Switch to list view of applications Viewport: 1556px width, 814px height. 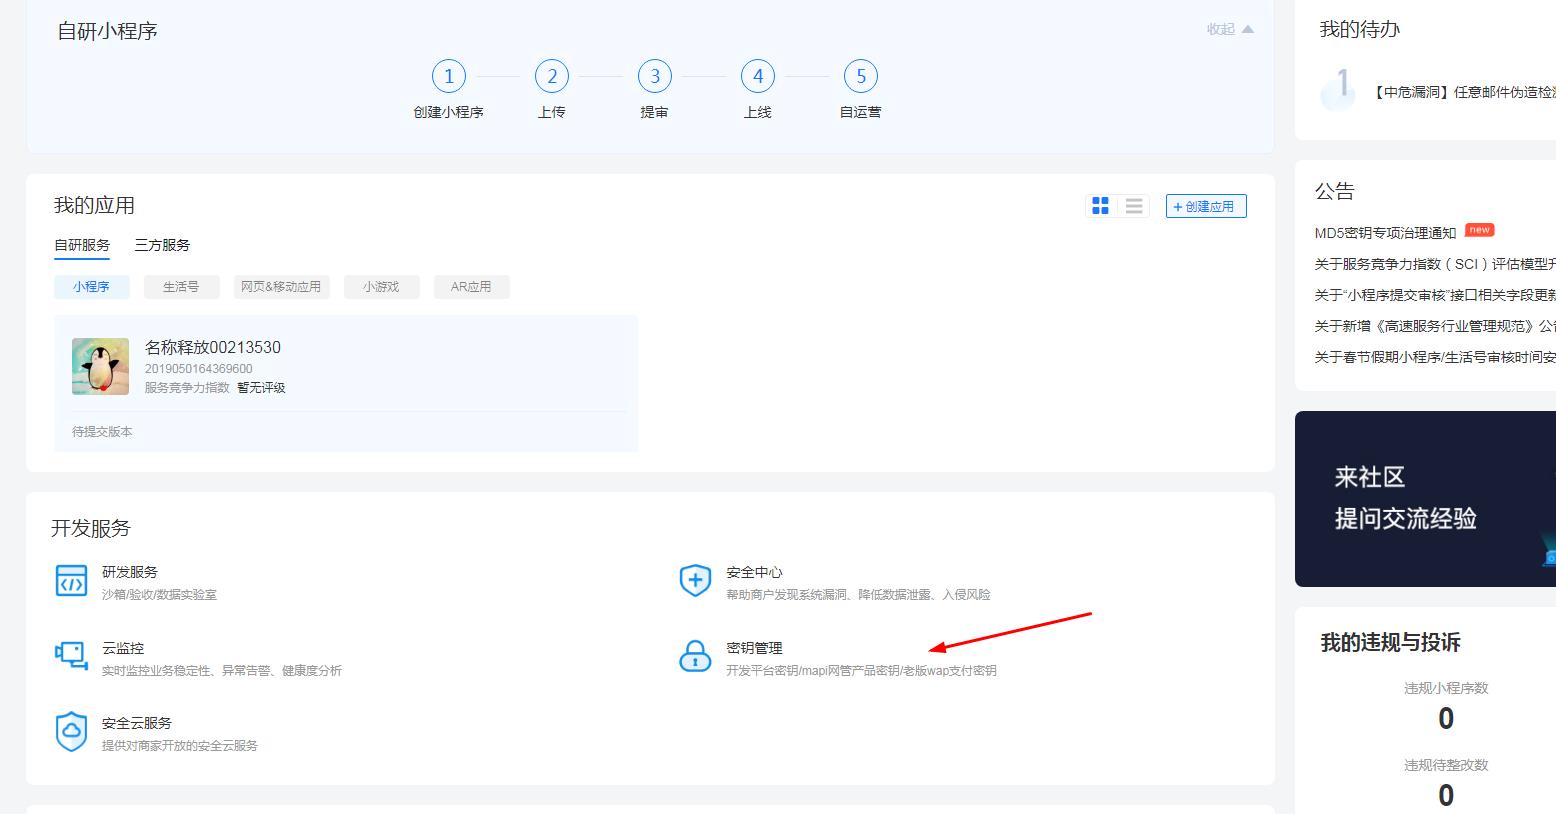coord(1133,205)
